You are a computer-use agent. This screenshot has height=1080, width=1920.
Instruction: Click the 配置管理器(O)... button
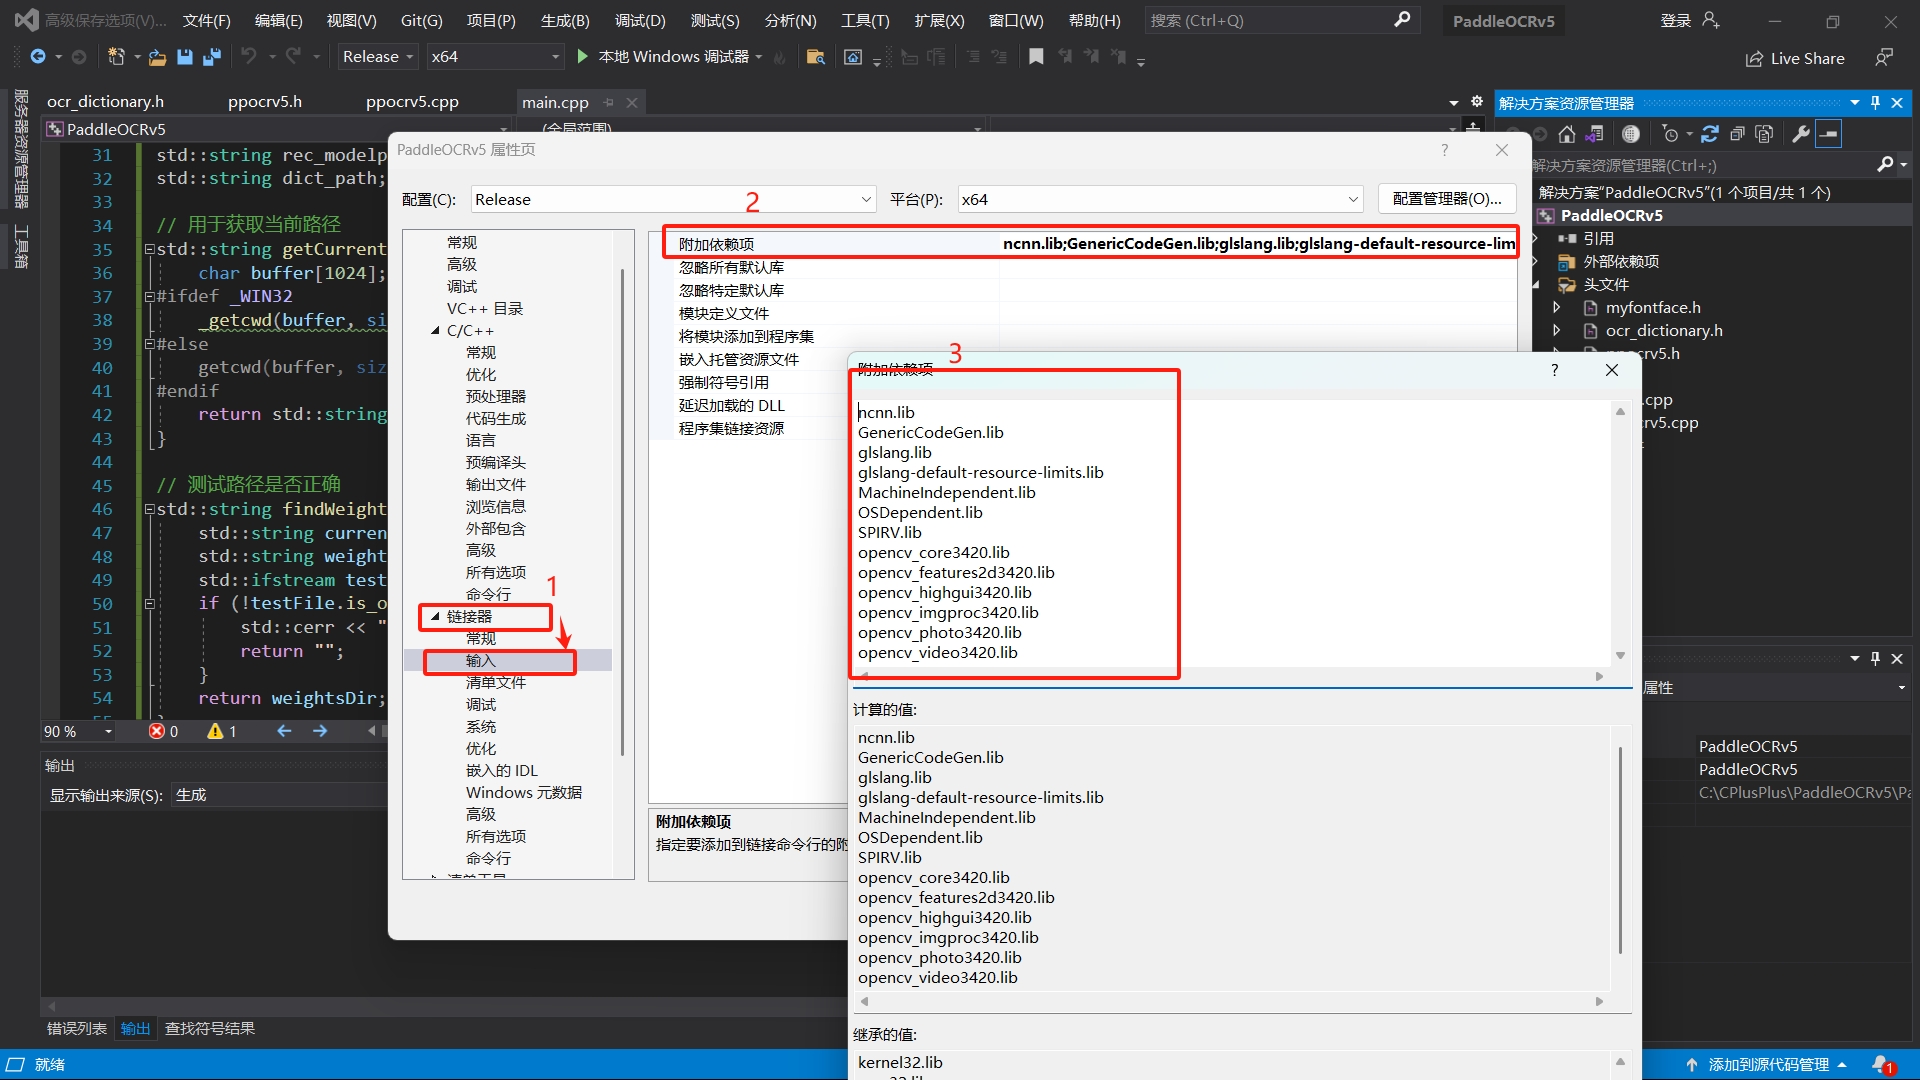coord(1447,199)
